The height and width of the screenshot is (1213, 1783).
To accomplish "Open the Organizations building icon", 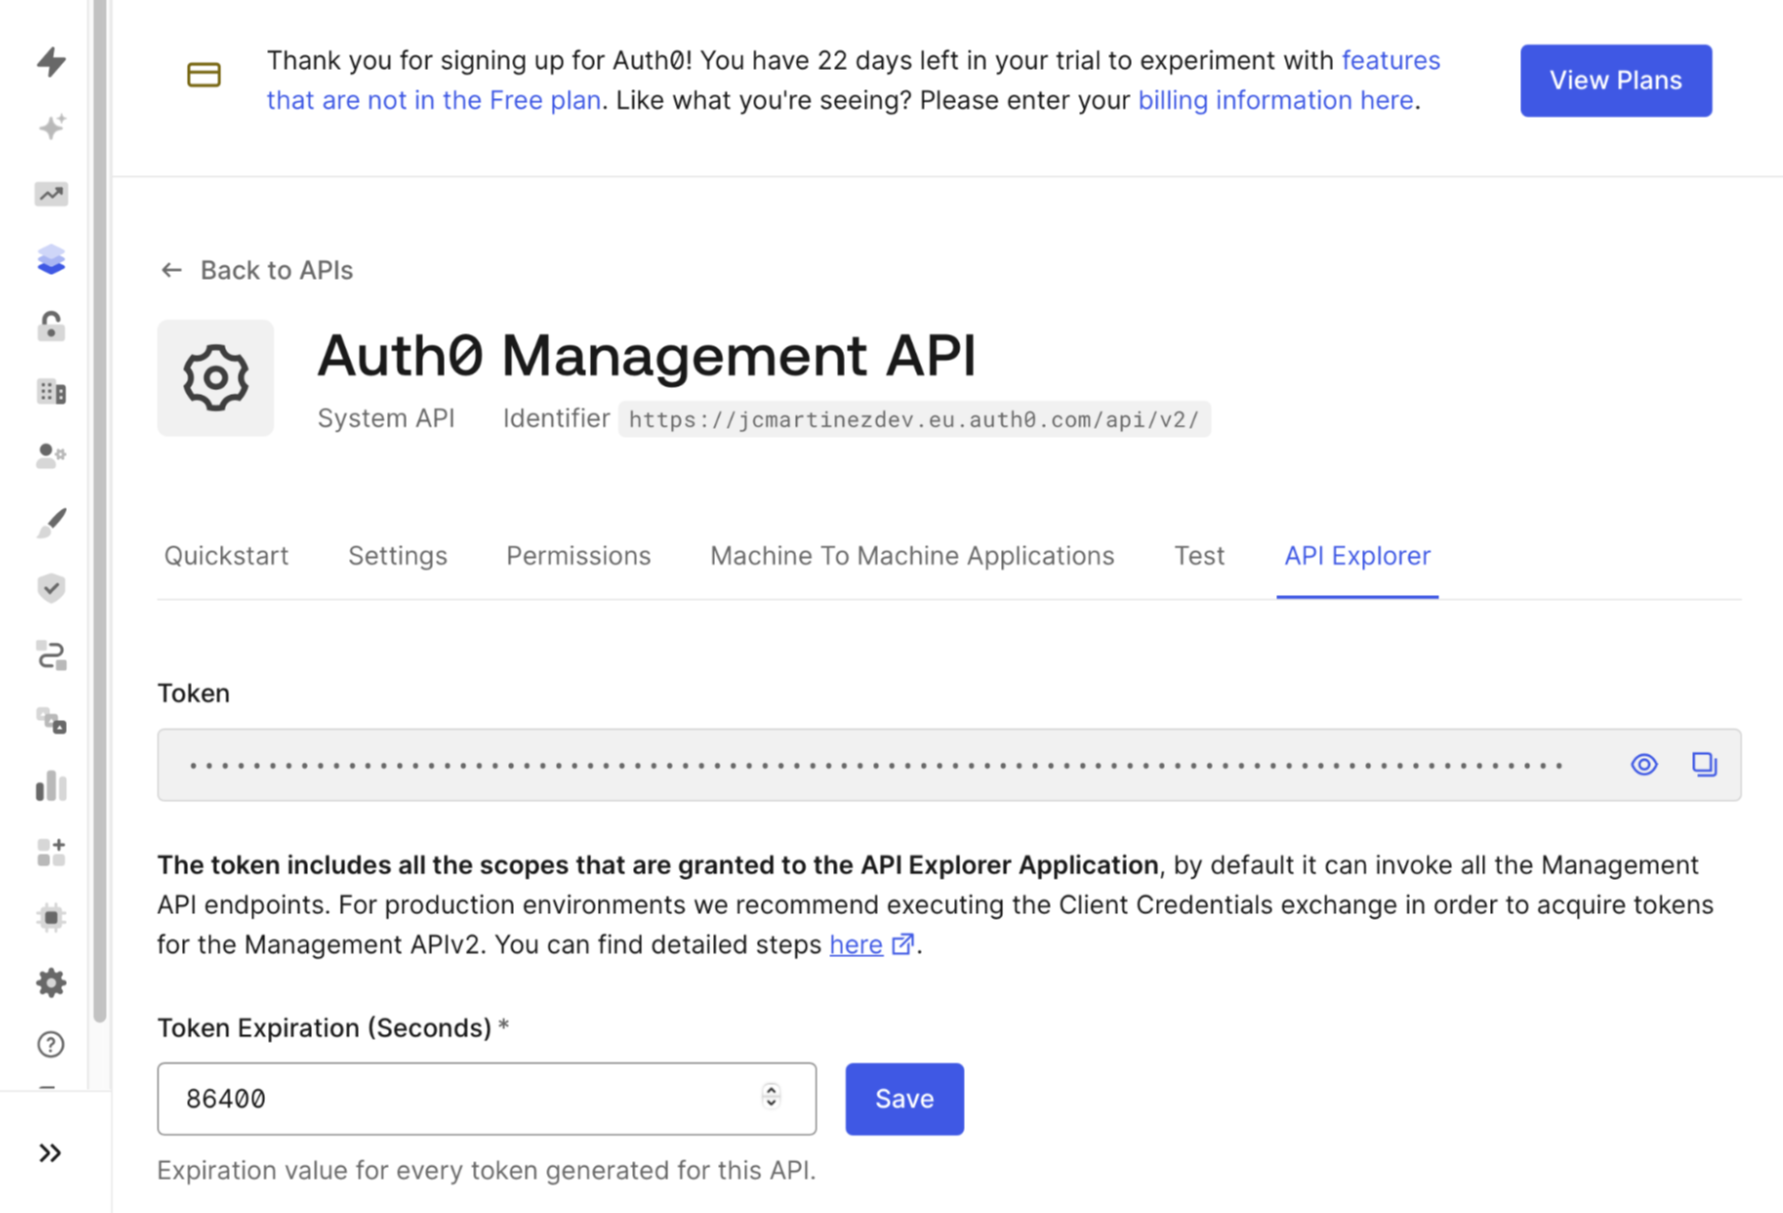I will point(51,390).
